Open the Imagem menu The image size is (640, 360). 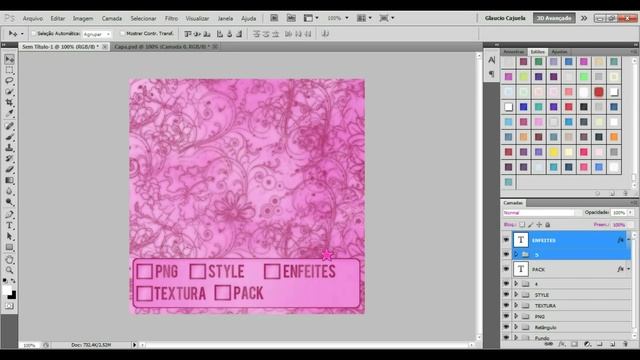pyautogui.click(x=83, y=18)
